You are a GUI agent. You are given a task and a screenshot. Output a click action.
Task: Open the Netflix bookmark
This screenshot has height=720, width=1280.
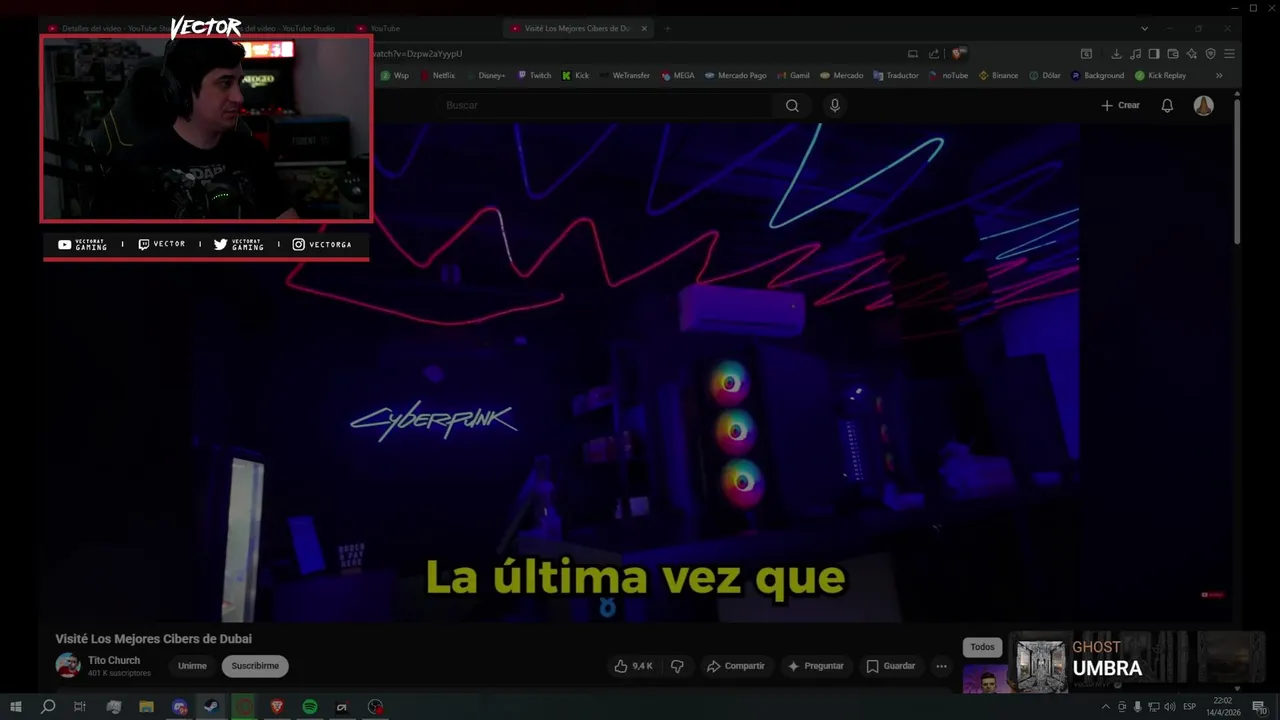point(438,75)
